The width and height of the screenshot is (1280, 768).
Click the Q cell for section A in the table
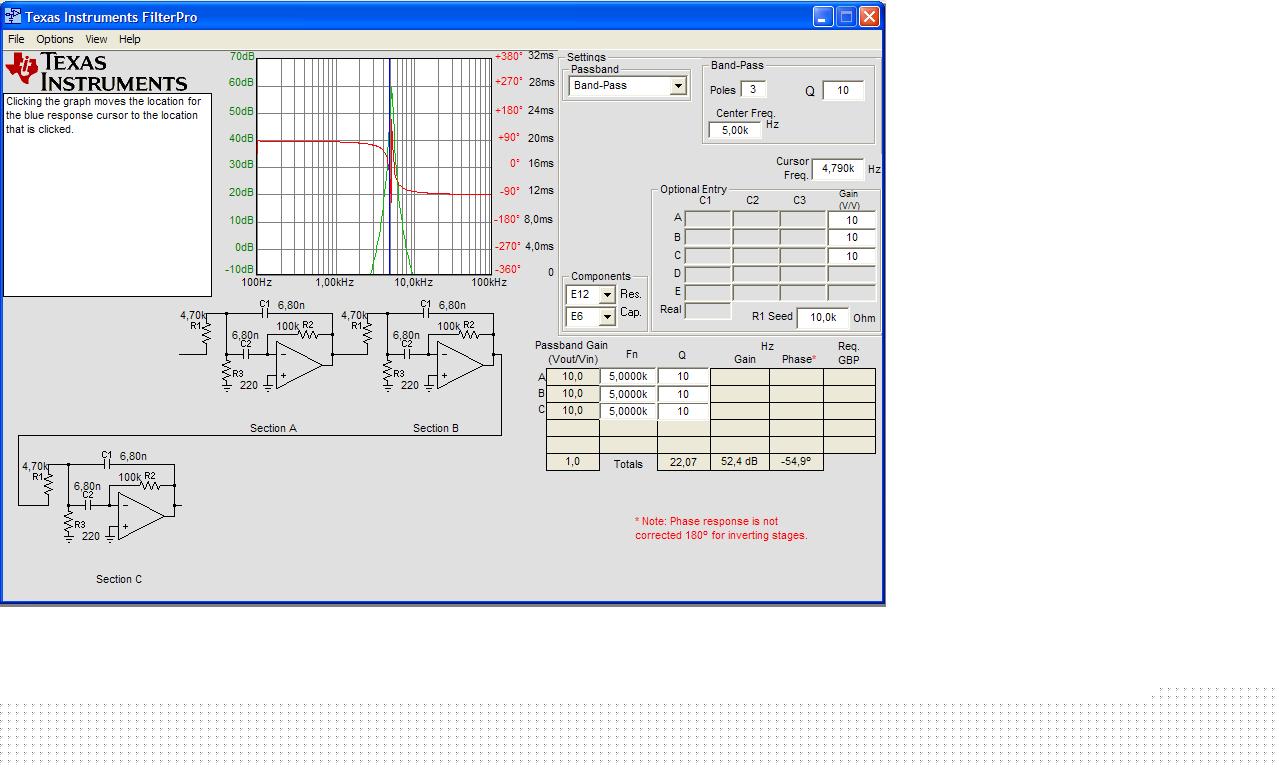(x=683, y=377)
